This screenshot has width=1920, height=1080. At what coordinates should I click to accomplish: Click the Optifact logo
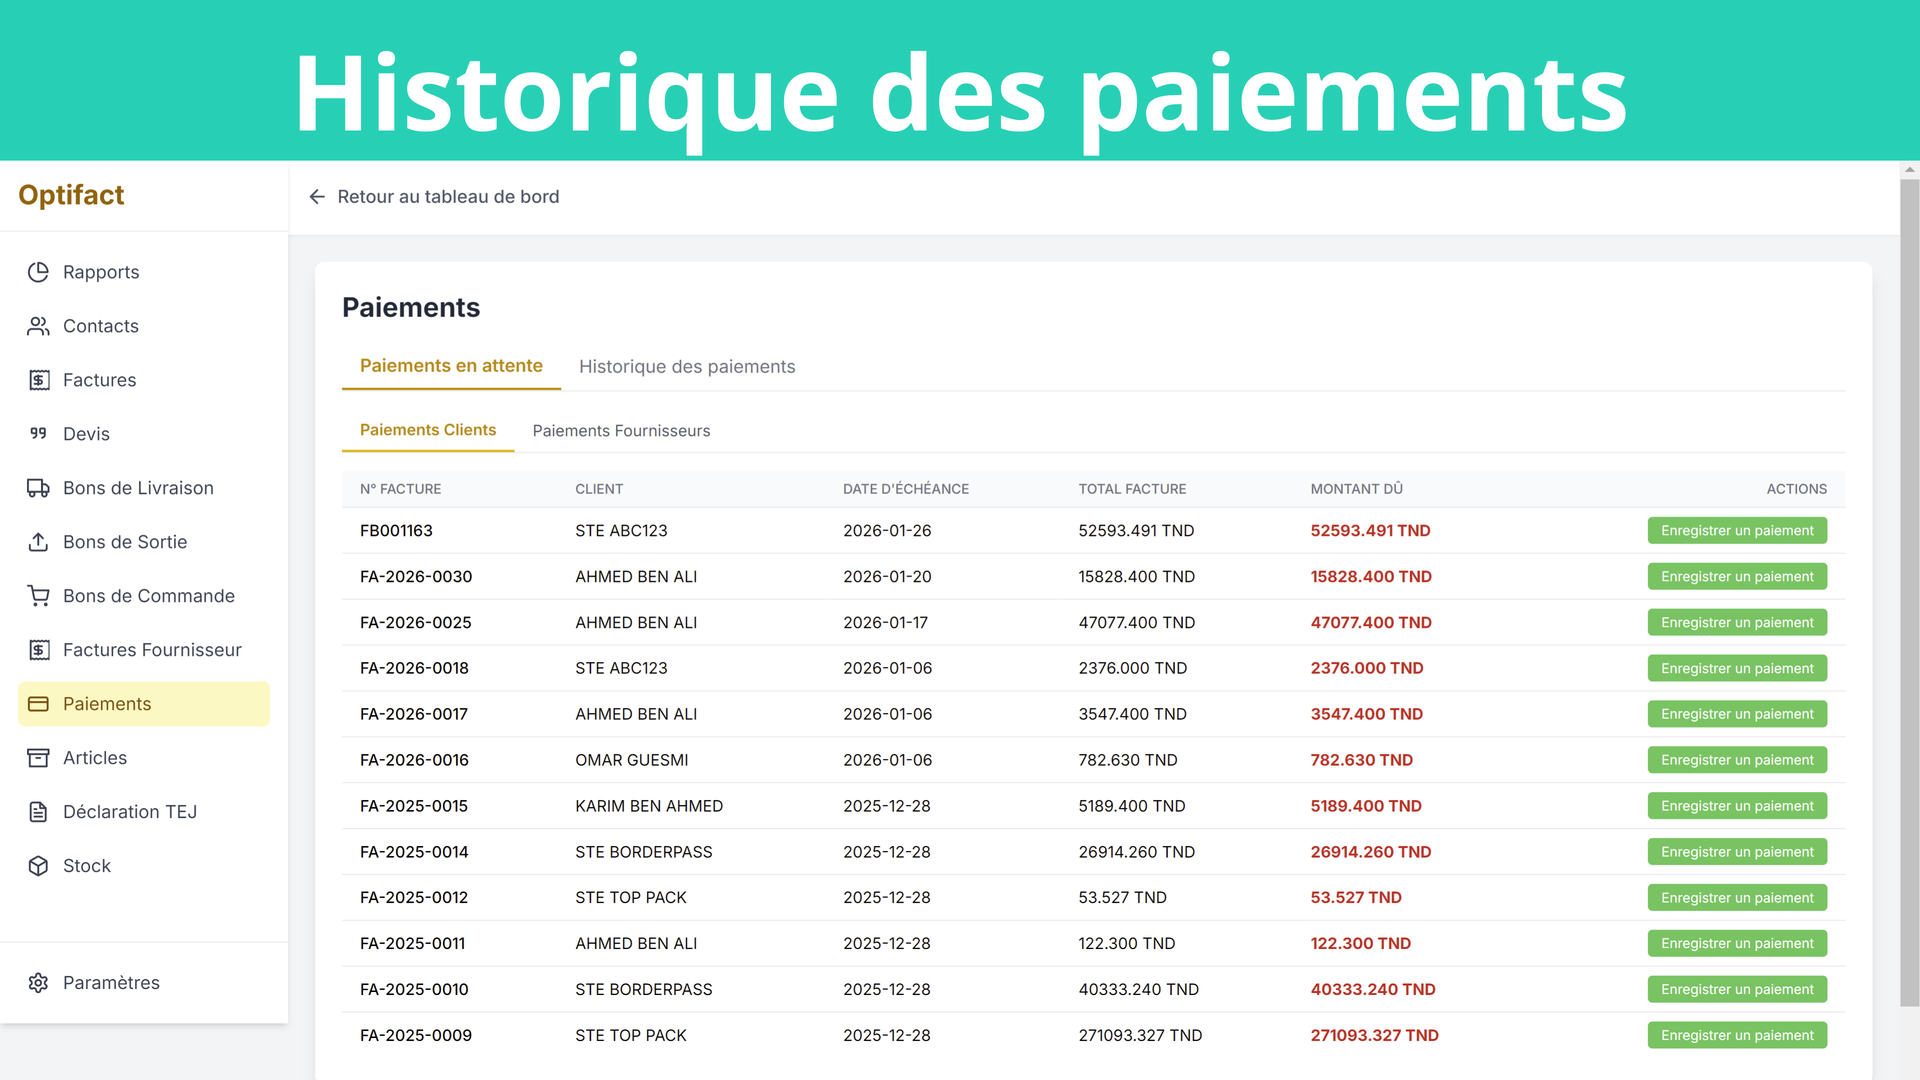point(71,195)
